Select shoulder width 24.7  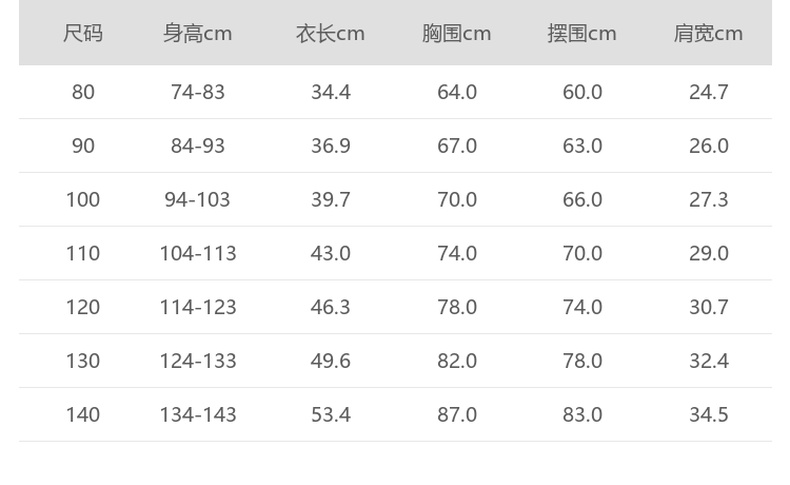708,92
